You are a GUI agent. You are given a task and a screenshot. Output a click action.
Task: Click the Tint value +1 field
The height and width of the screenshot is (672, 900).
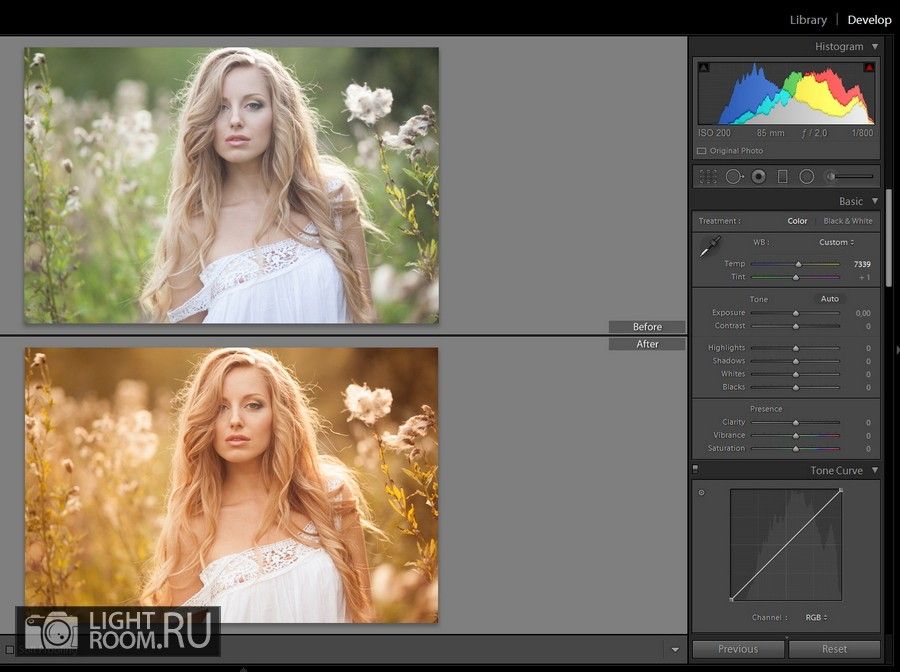point(864,277)
